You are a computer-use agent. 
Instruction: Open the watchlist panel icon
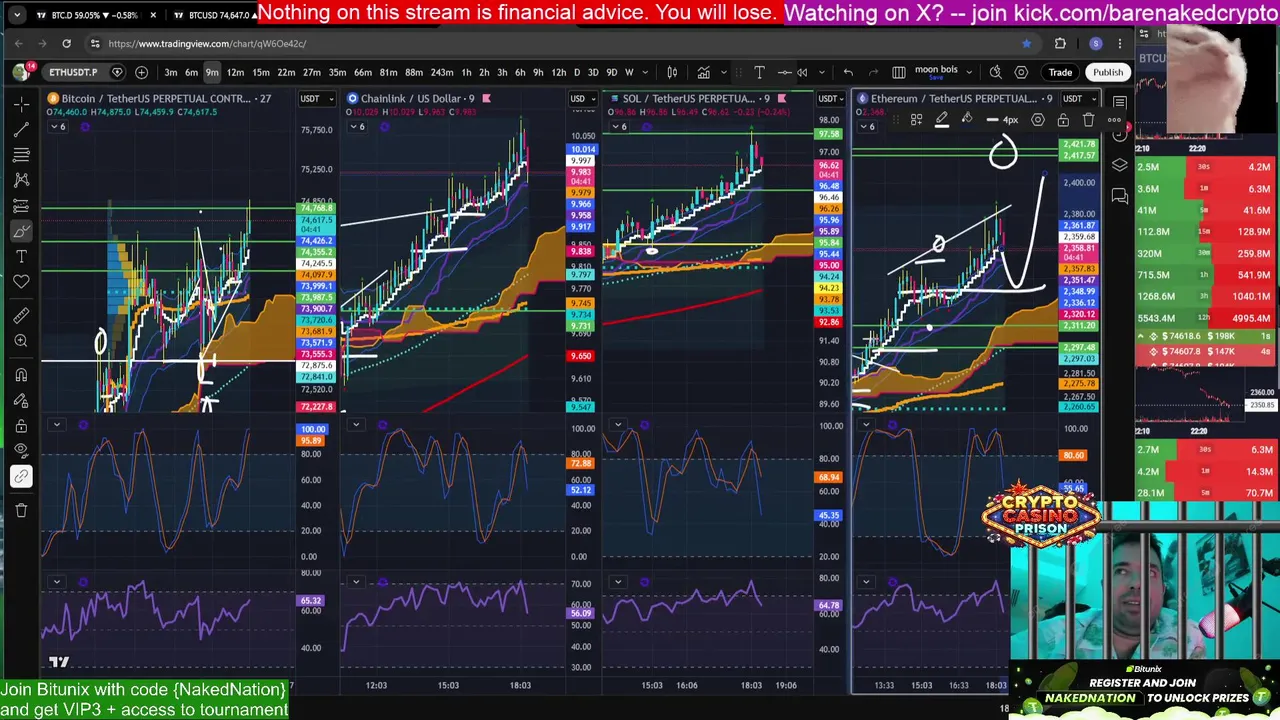coord(1120,103)
